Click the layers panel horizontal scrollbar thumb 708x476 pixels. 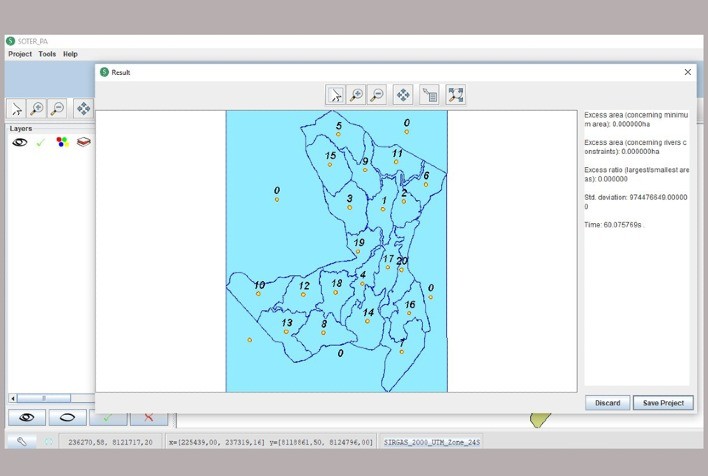pyautogui.click(x=44, y=398)
